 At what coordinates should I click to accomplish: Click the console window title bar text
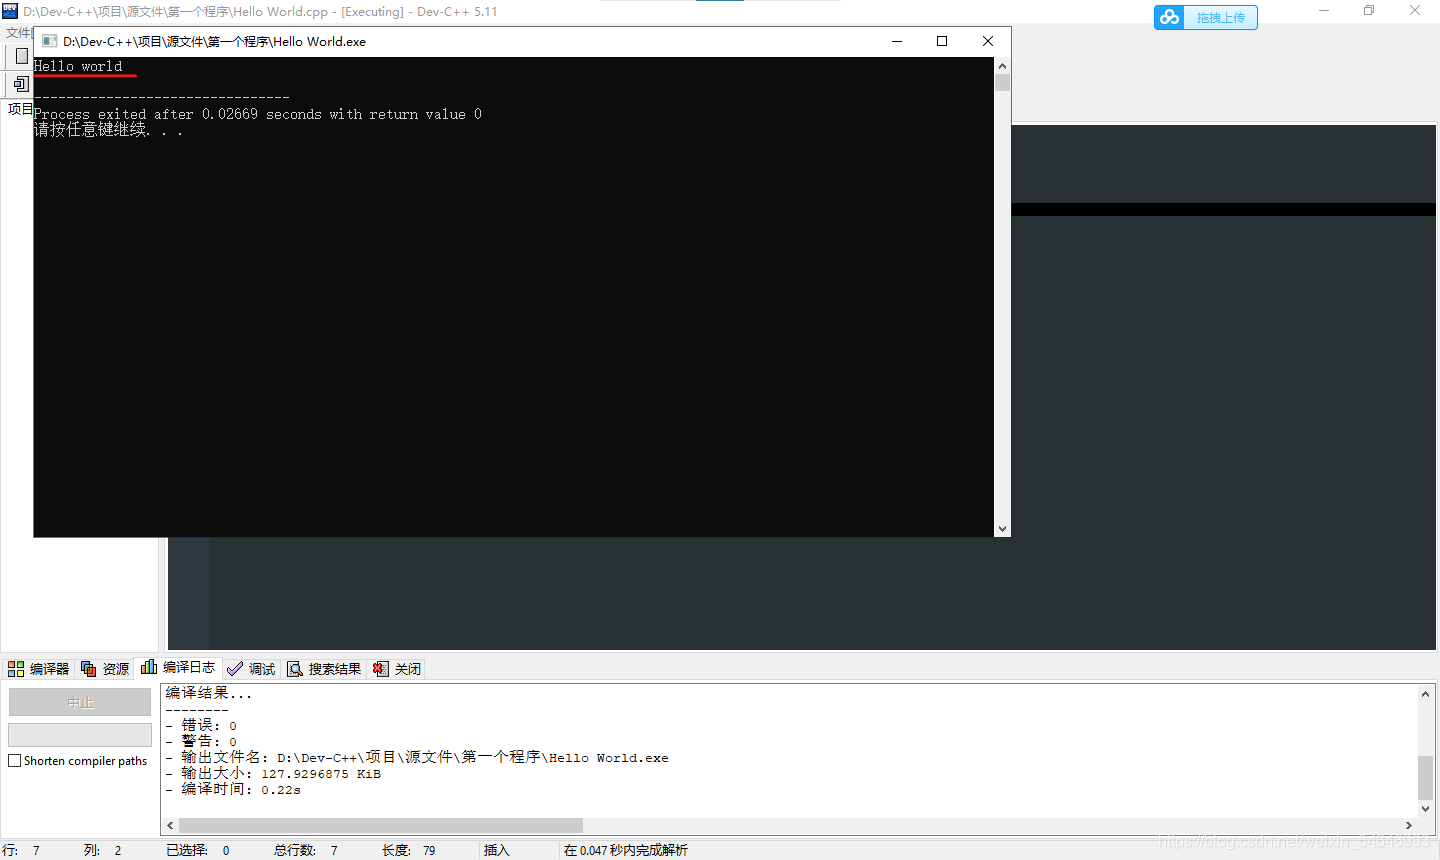(214, 41)
